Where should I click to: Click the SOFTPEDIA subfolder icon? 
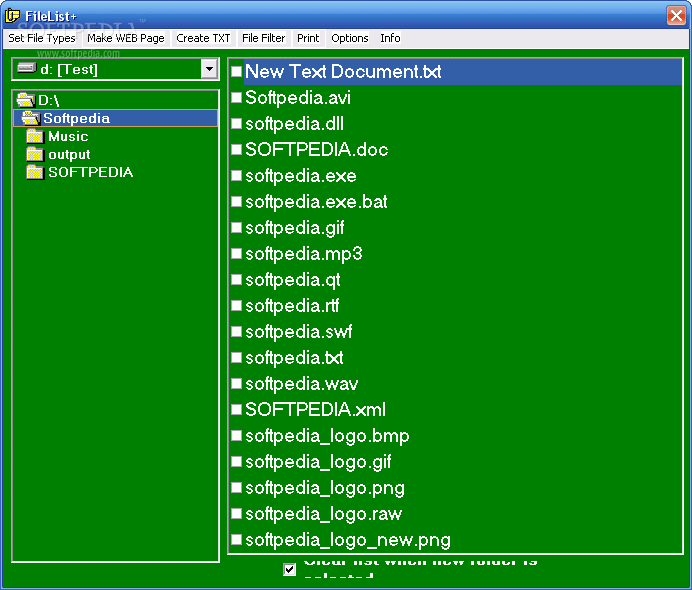coord(35,172)
